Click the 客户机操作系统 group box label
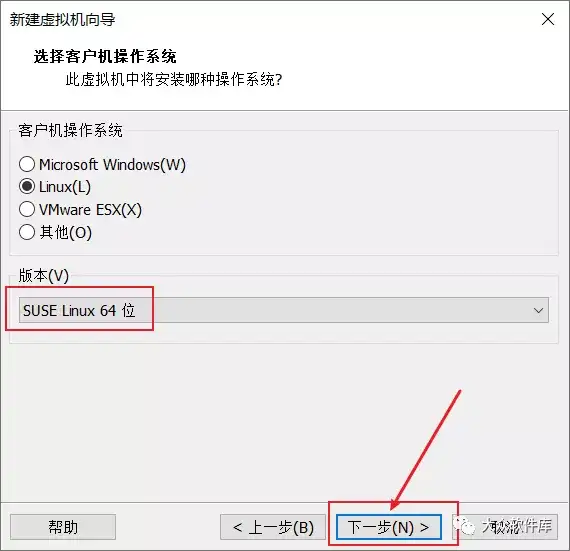 (x=71, y=130)
